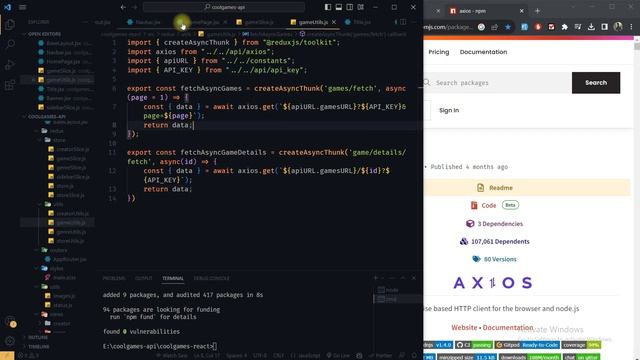Screen dimensions: 640x360
Task: Switch to the Output panel tab
Action: point(144,278)
